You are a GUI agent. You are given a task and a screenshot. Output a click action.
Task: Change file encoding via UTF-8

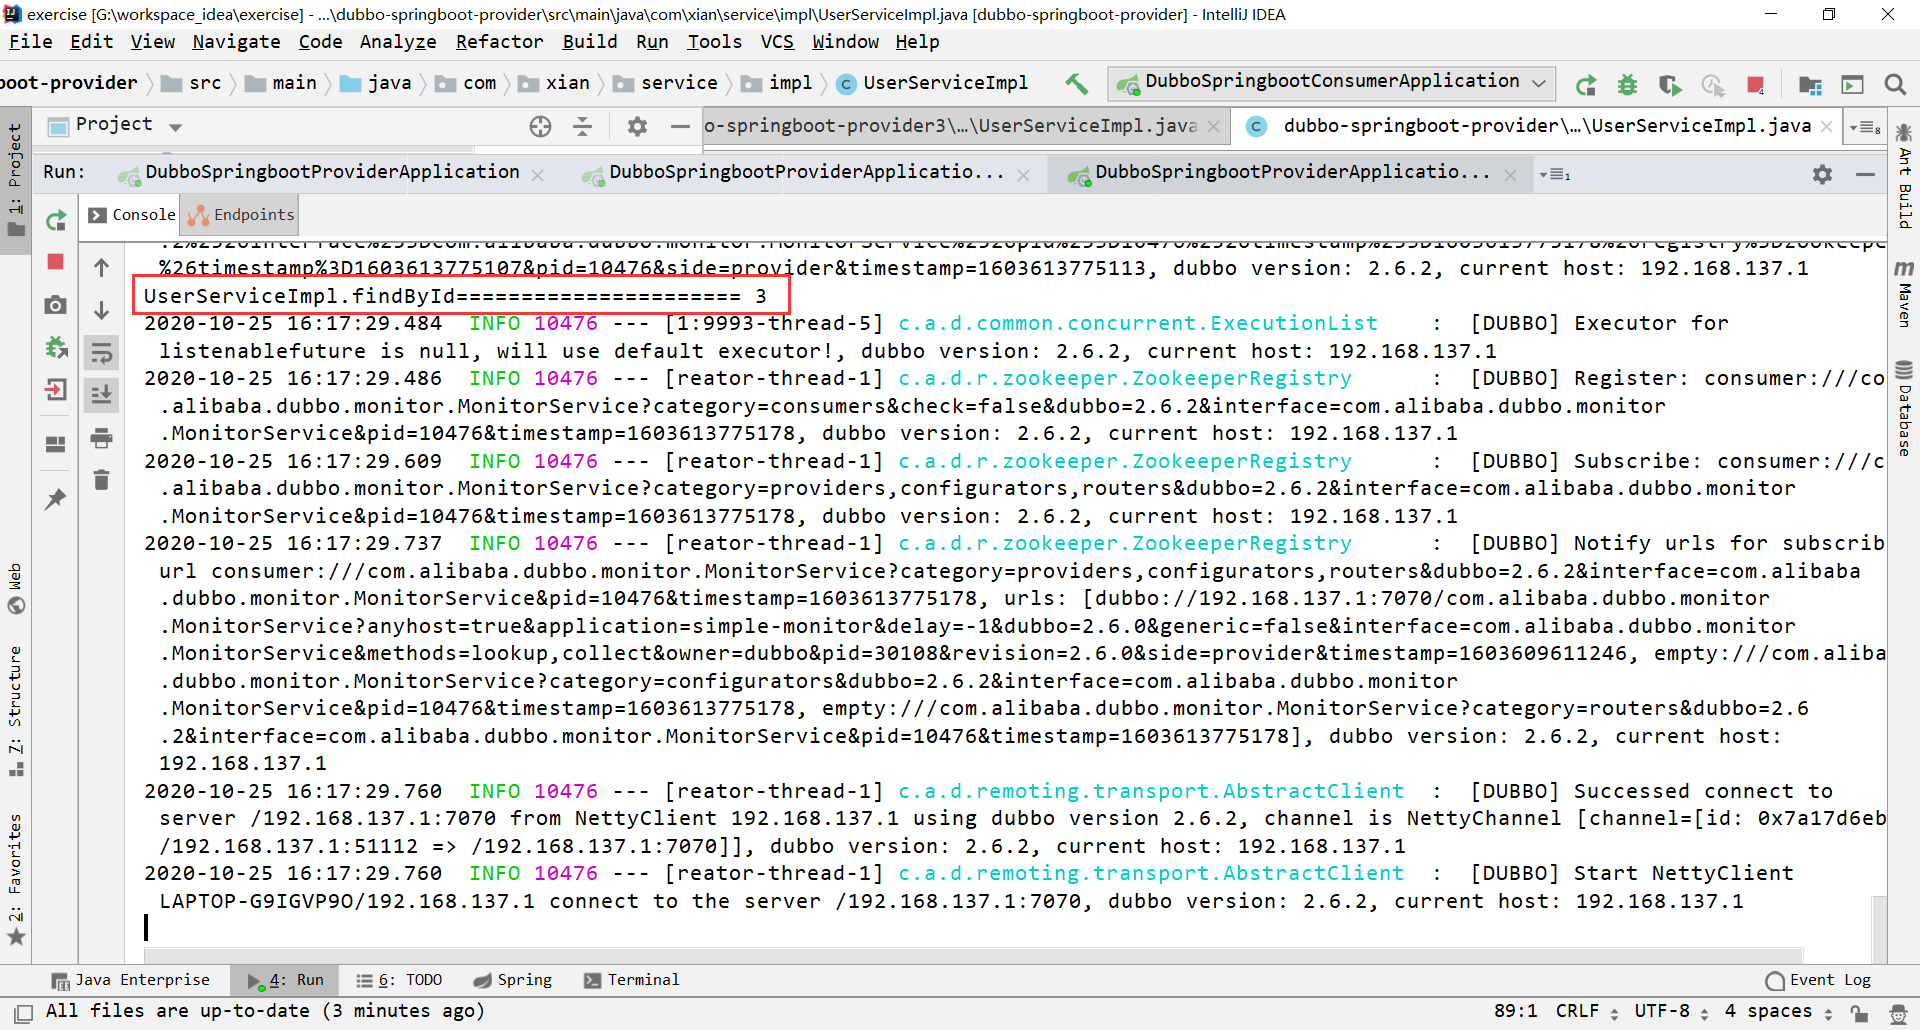coord(1671,1012)
